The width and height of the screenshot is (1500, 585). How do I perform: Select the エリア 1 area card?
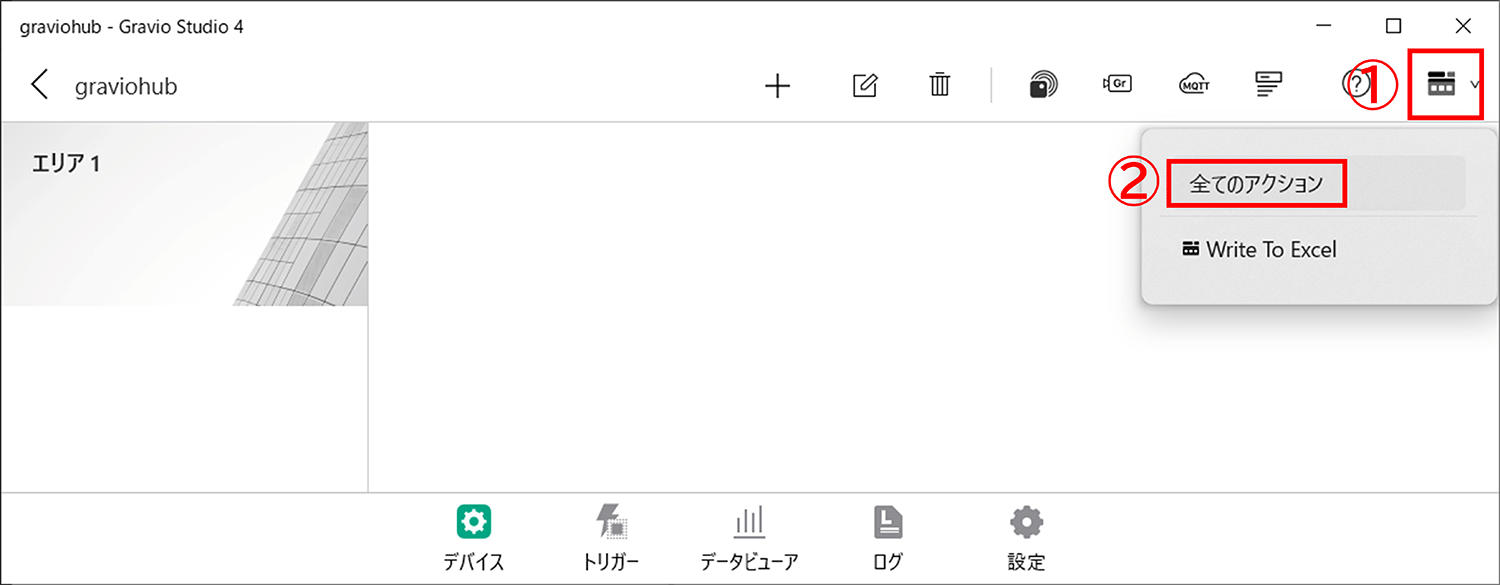[x=184, y=214]
